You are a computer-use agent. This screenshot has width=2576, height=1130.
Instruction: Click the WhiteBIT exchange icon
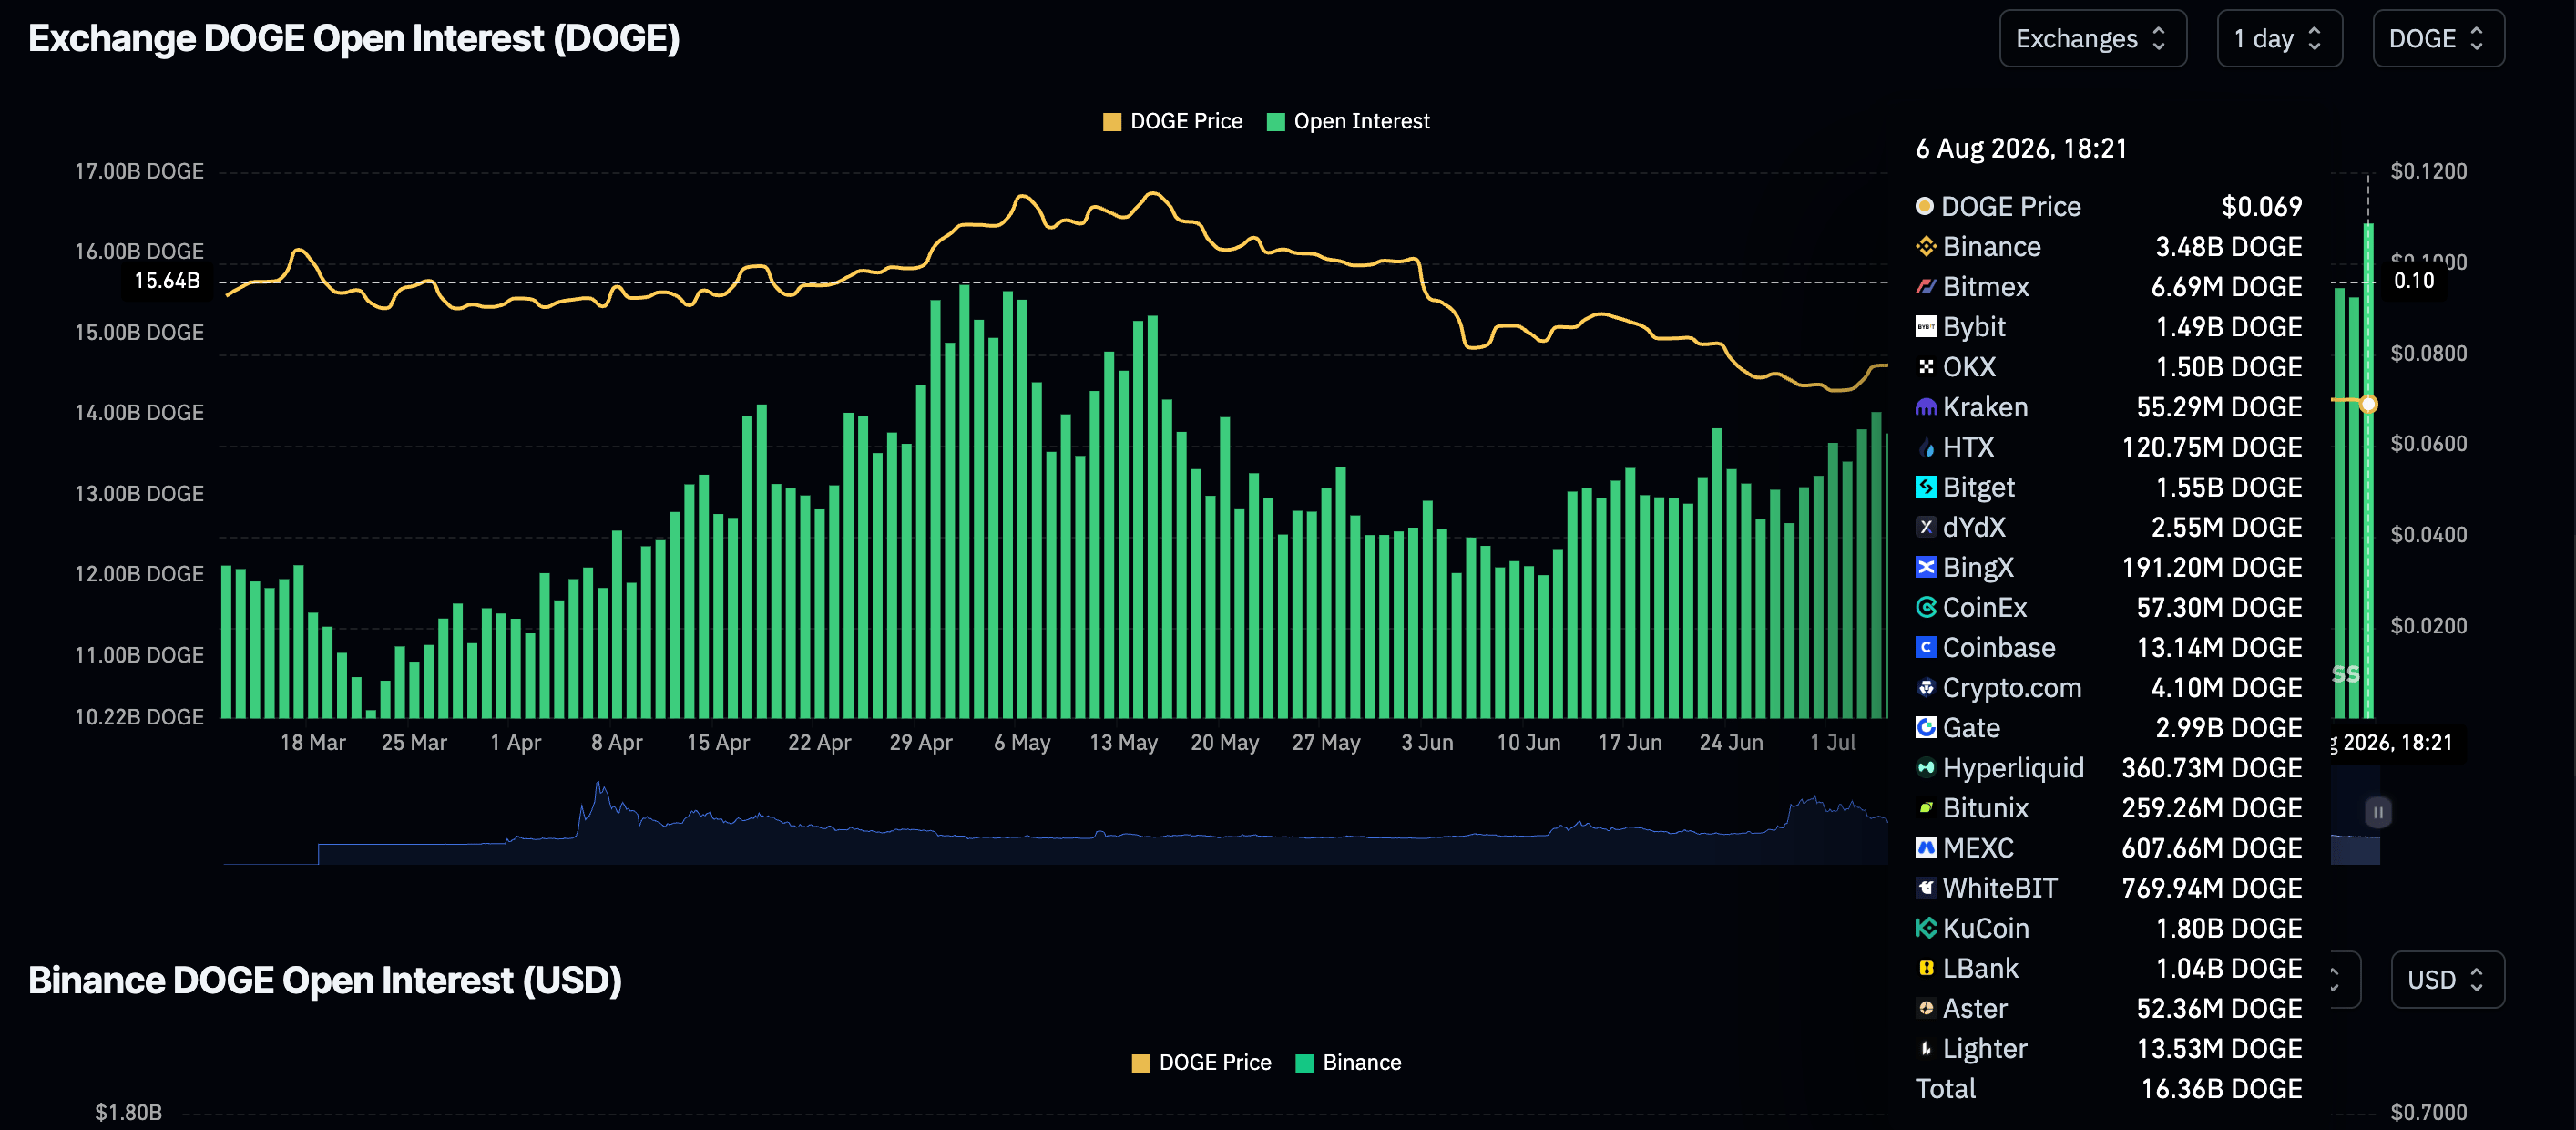pos(1925,888)
